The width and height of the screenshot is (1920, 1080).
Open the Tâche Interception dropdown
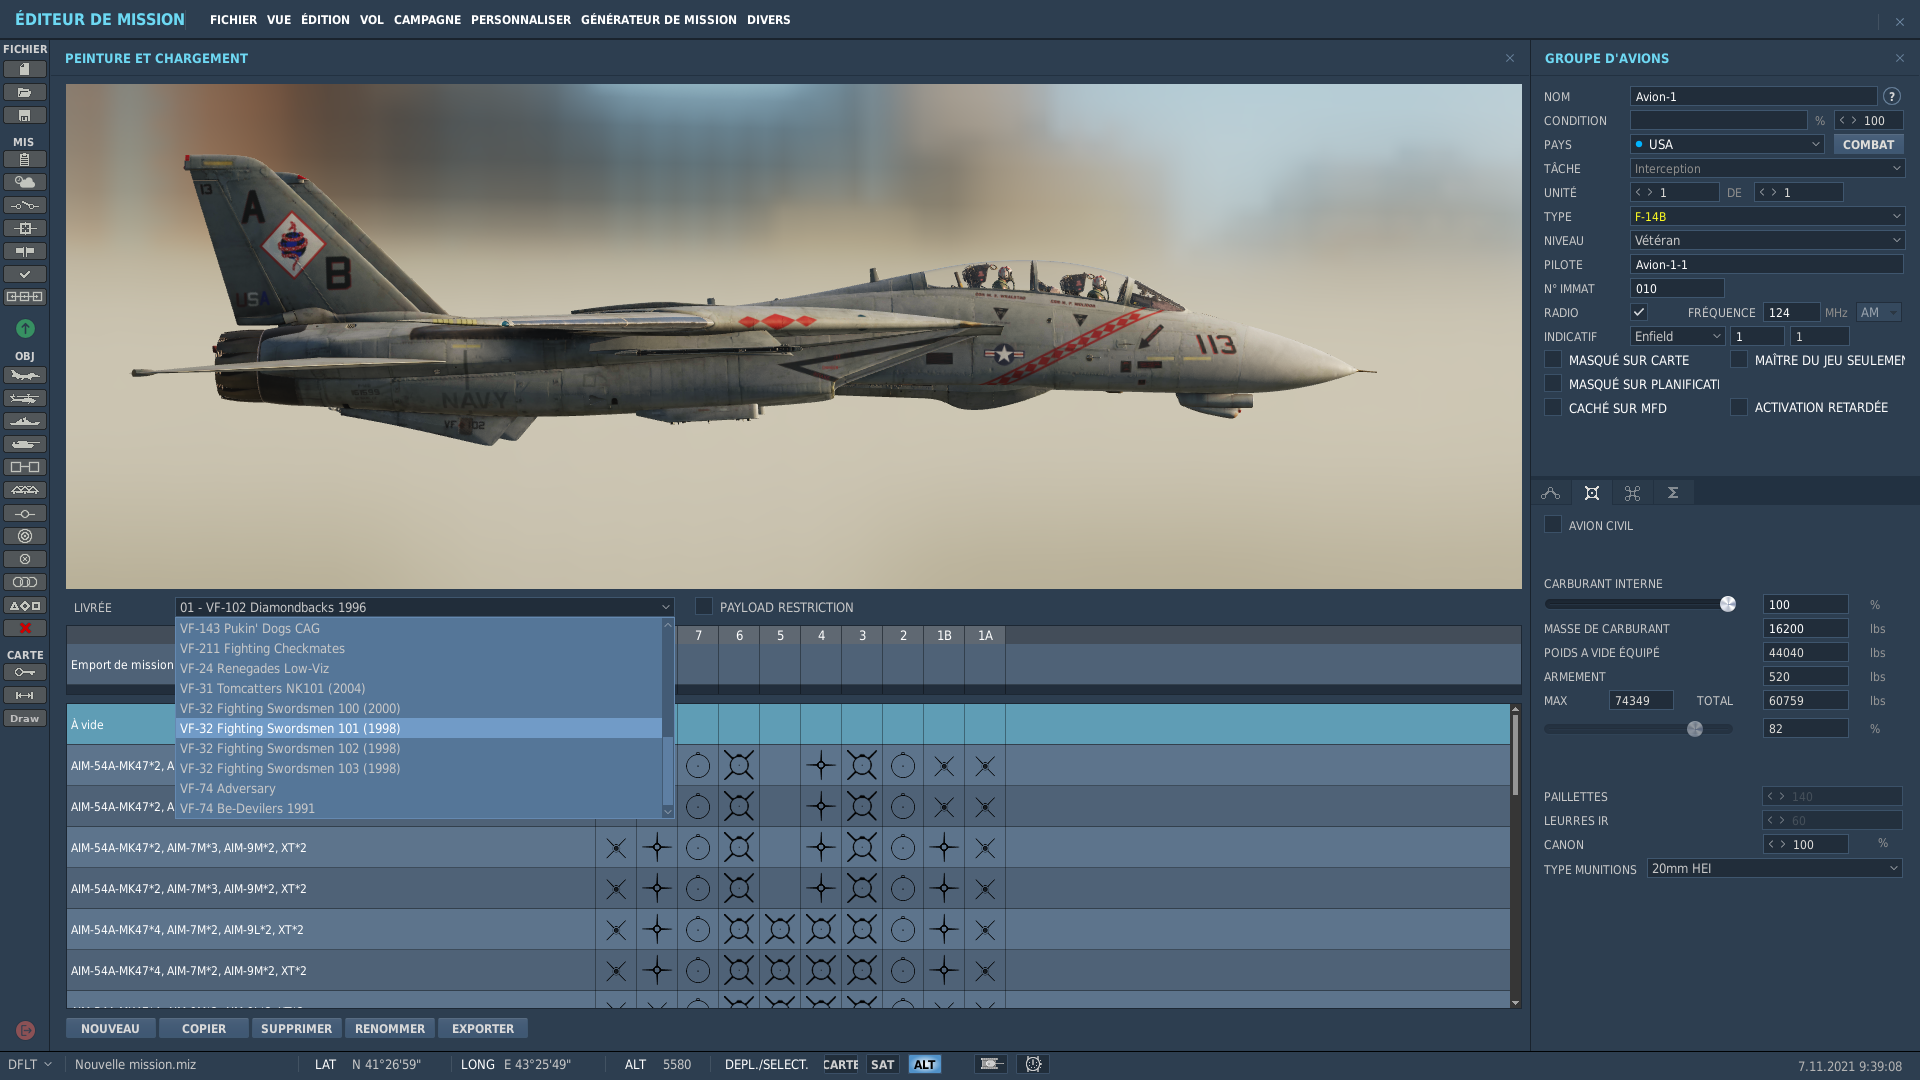[x=1767, y=168]
